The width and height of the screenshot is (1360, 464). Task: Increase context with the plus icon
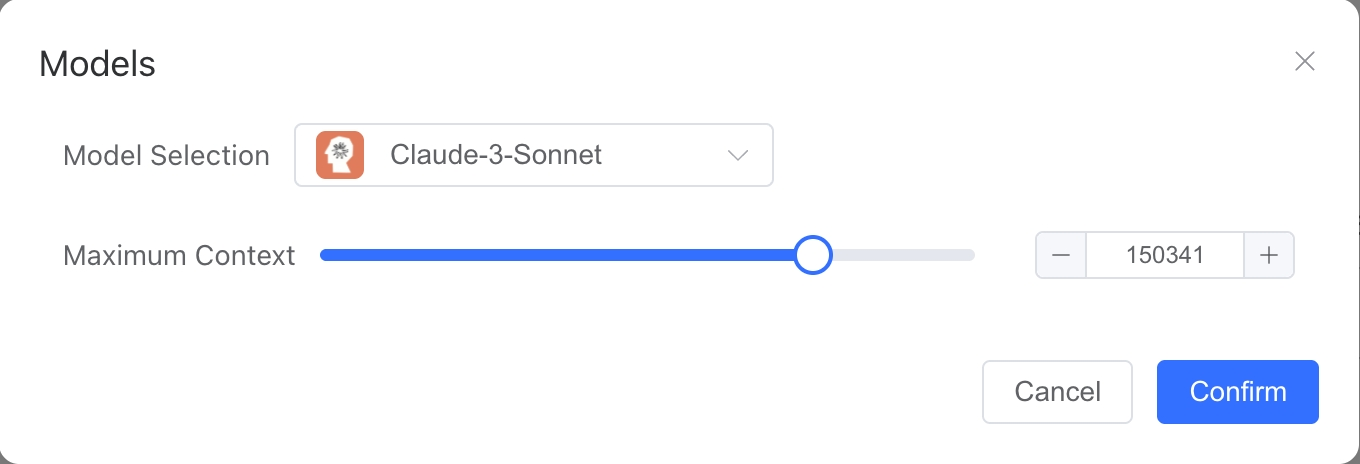(x=1269, y=255)
